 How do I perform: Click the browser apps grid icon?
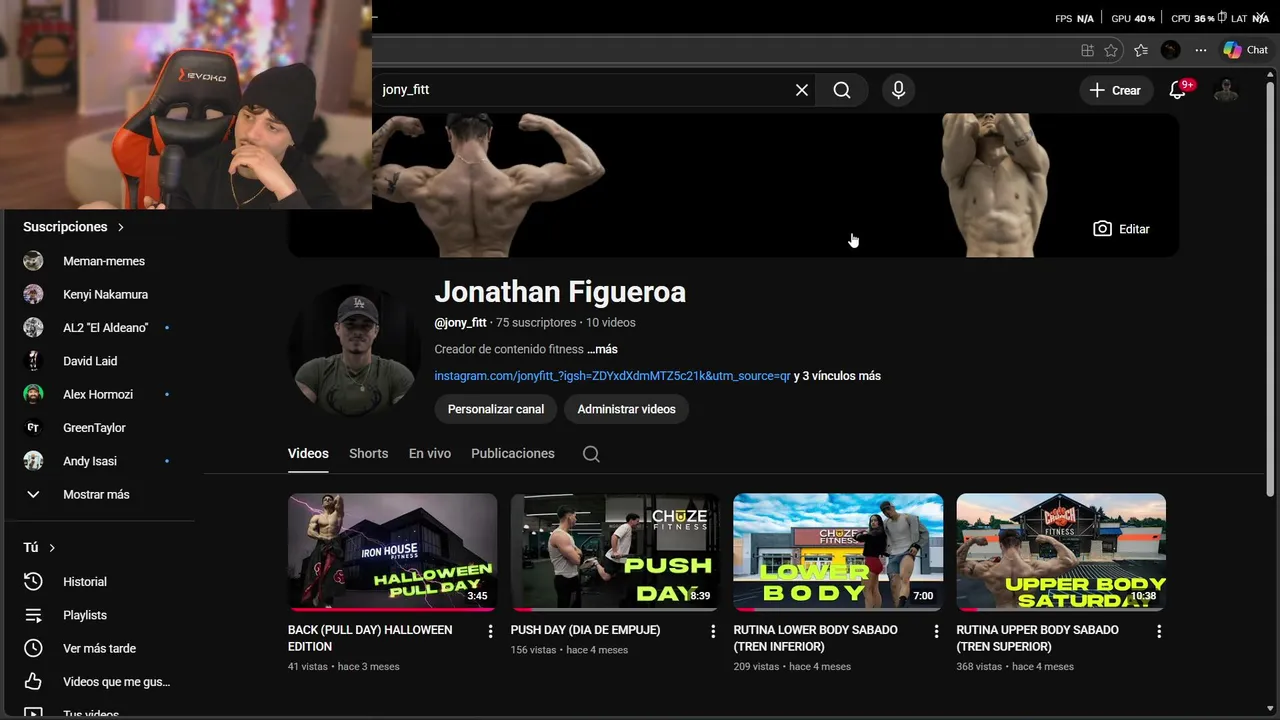click(1087, 50)
